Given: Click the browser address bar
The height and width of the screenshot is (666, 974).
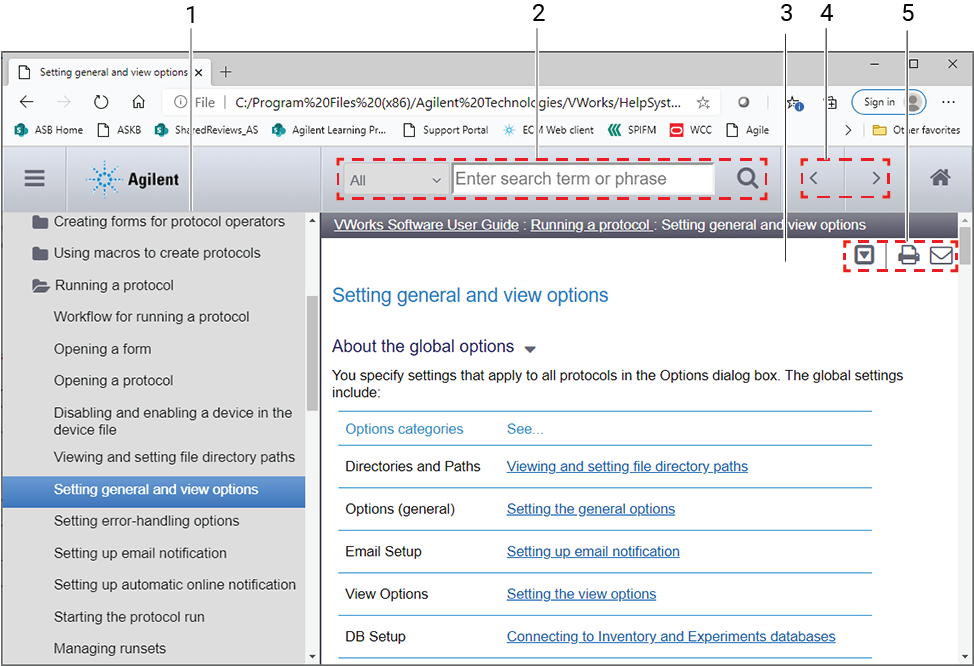Looking at the screenshot, I should [457, 103].
